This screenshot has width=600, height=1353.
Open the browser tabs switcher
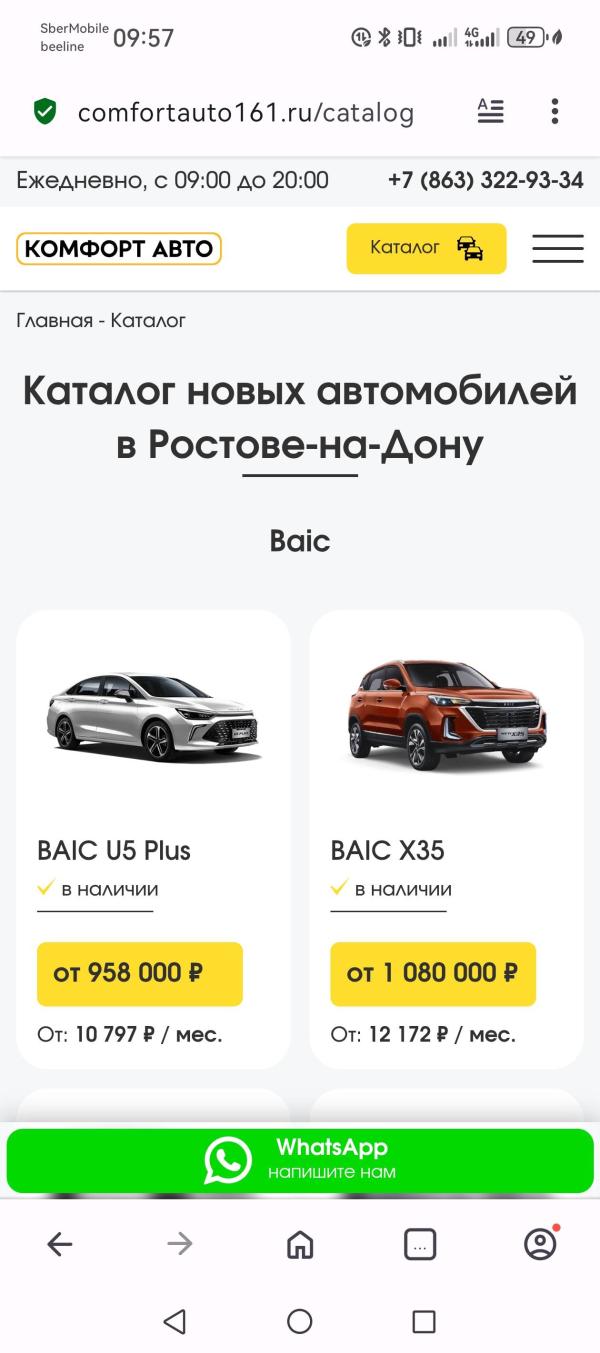(x=420, y=1244)
